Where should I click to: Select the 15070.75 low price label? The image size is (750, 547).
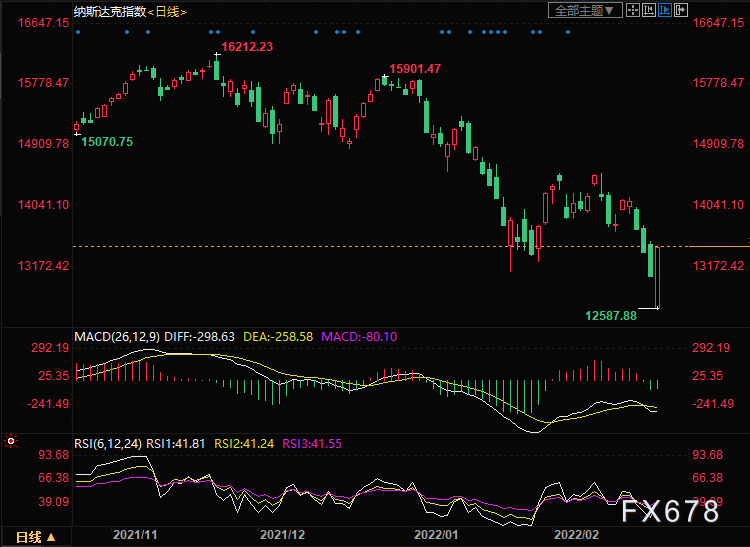click(107, 142)
